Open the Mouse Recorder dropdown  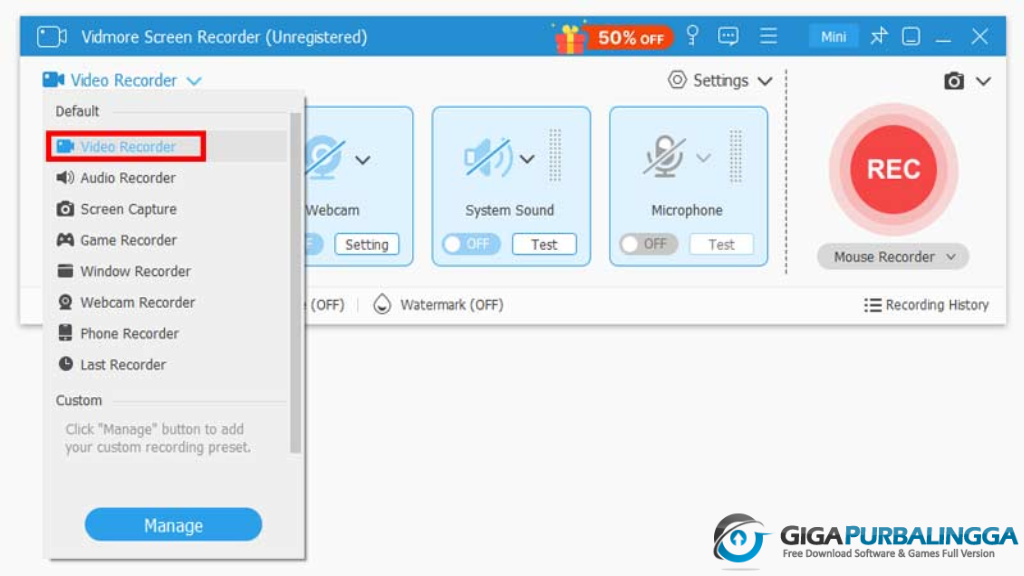pos(893,257)
